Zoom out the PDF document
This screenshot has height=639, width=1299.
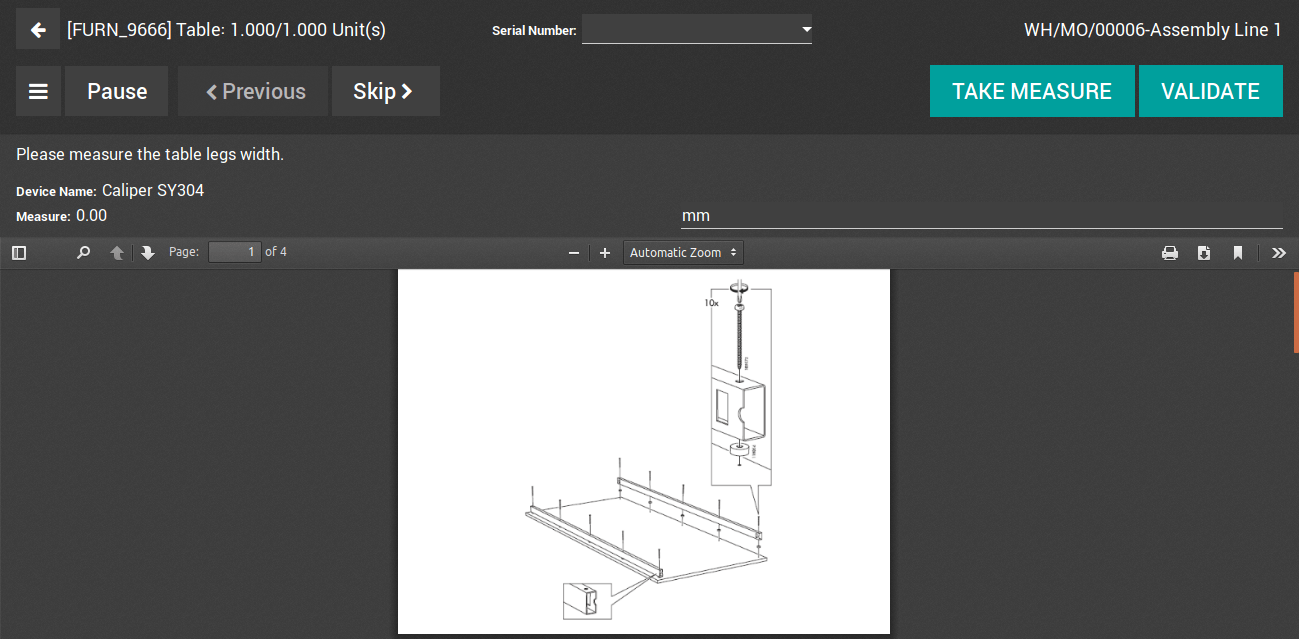[574, 253]
